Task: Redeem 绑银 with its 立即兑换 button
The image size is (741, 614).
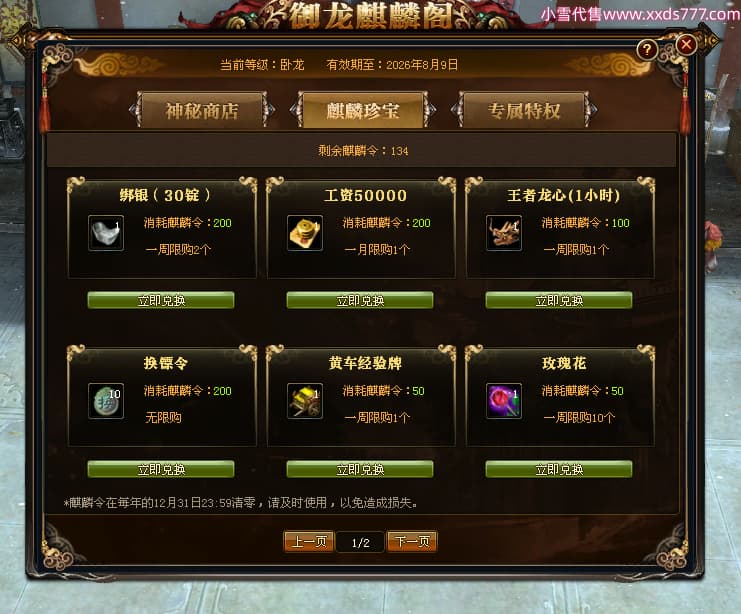Action: click(x=161, y=300)
